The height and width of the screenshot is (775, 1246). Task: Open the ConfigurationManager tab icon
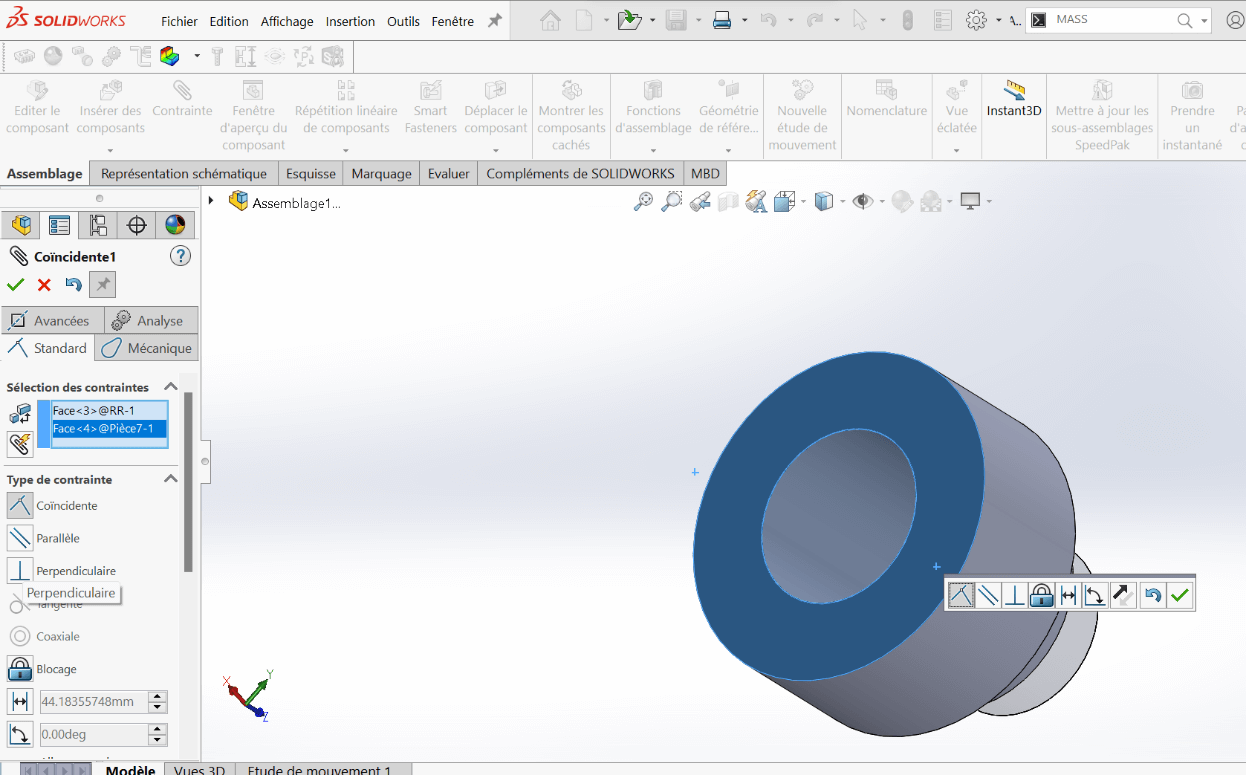(98, 225)
